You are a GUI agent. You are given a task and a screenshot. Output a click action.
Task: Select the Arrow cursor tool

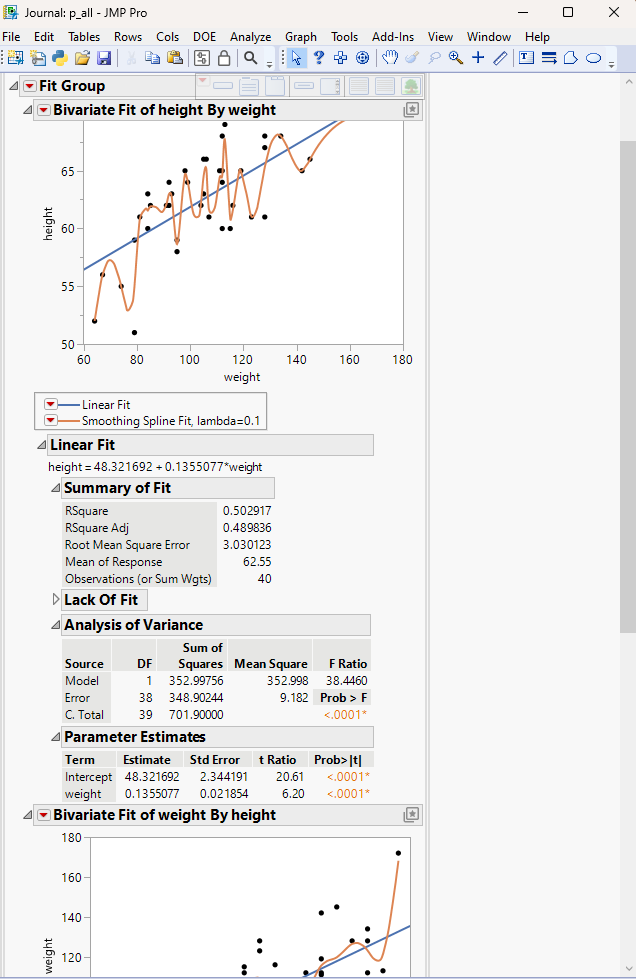tap(296, 58)
